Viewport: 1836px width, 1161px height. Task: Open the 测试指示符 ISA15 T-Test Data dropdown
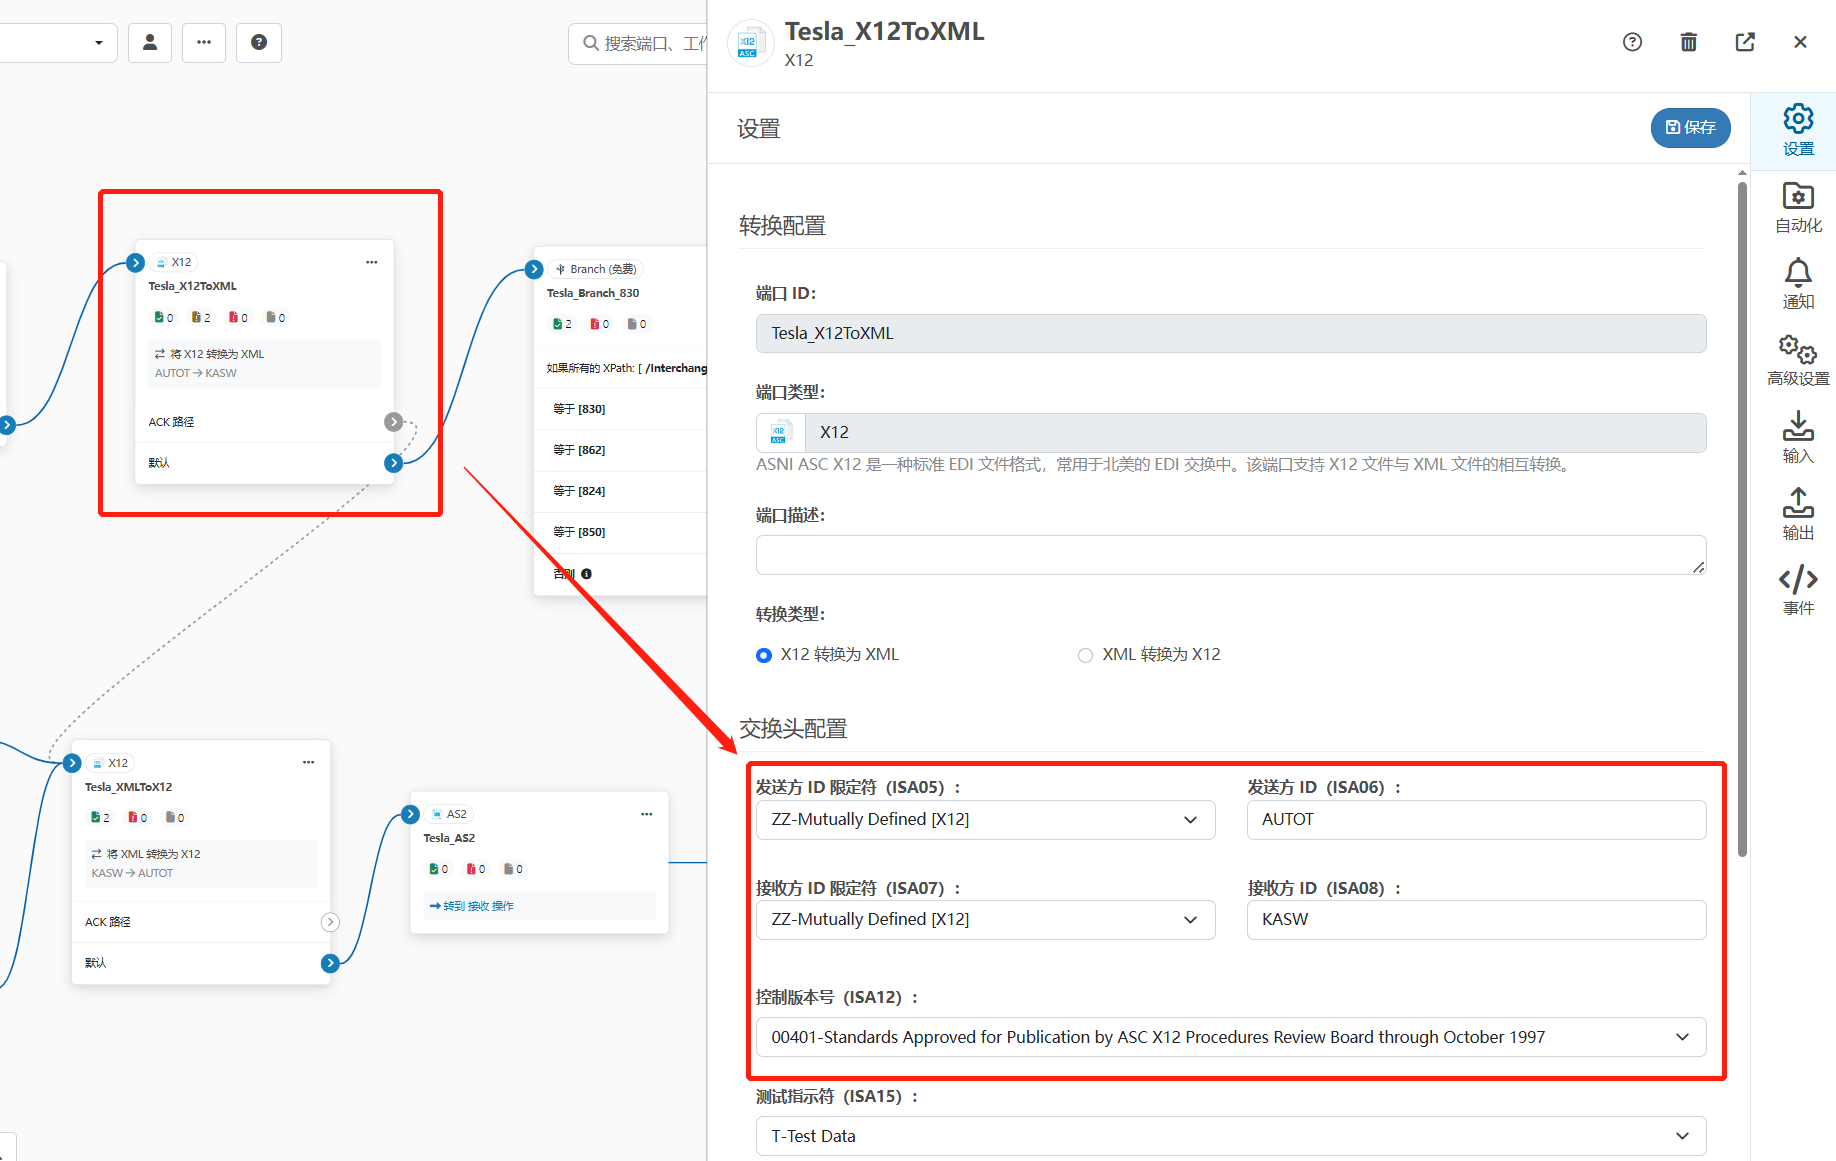(x=1230, y=1136)
